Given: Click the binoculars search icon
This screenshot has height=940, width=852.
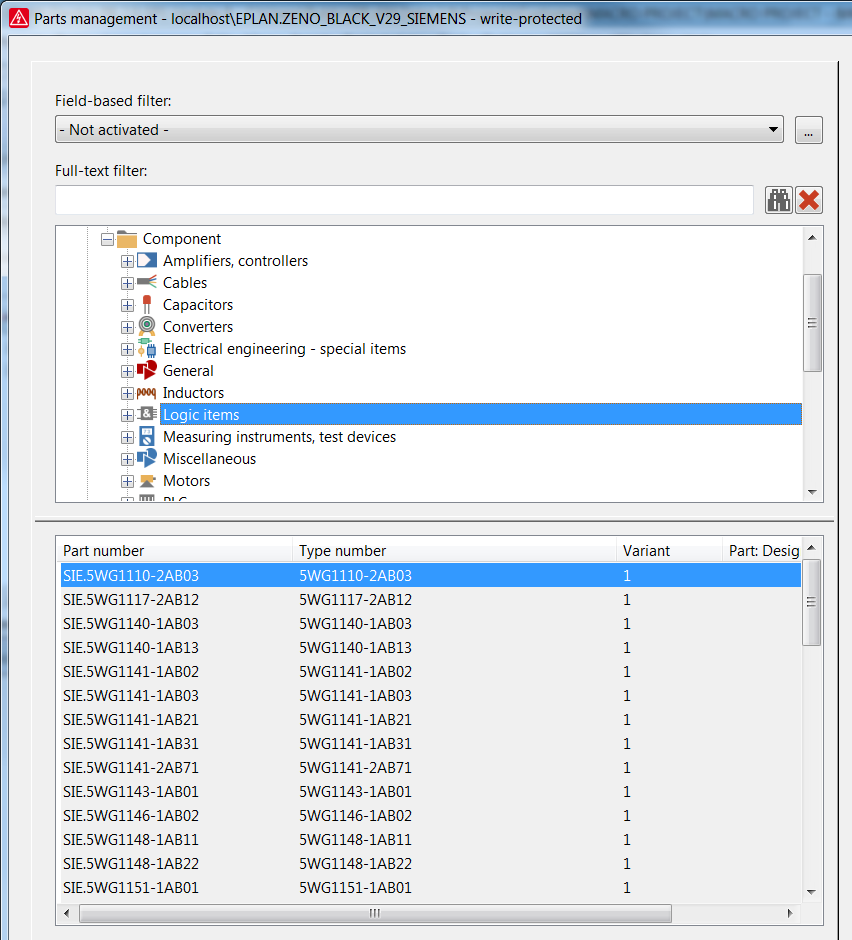Looking at the screenshot, I should tap(779, 200).
